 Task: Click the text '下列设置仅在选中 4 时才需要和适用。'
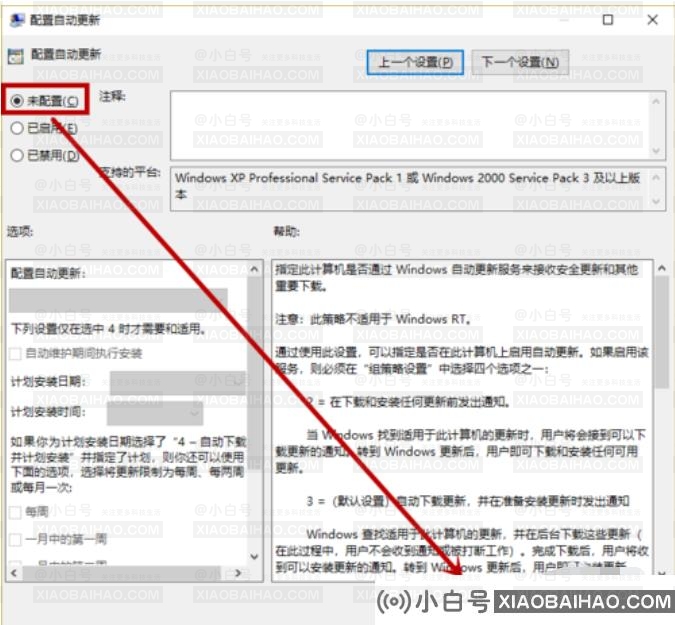tap(108, 329)
